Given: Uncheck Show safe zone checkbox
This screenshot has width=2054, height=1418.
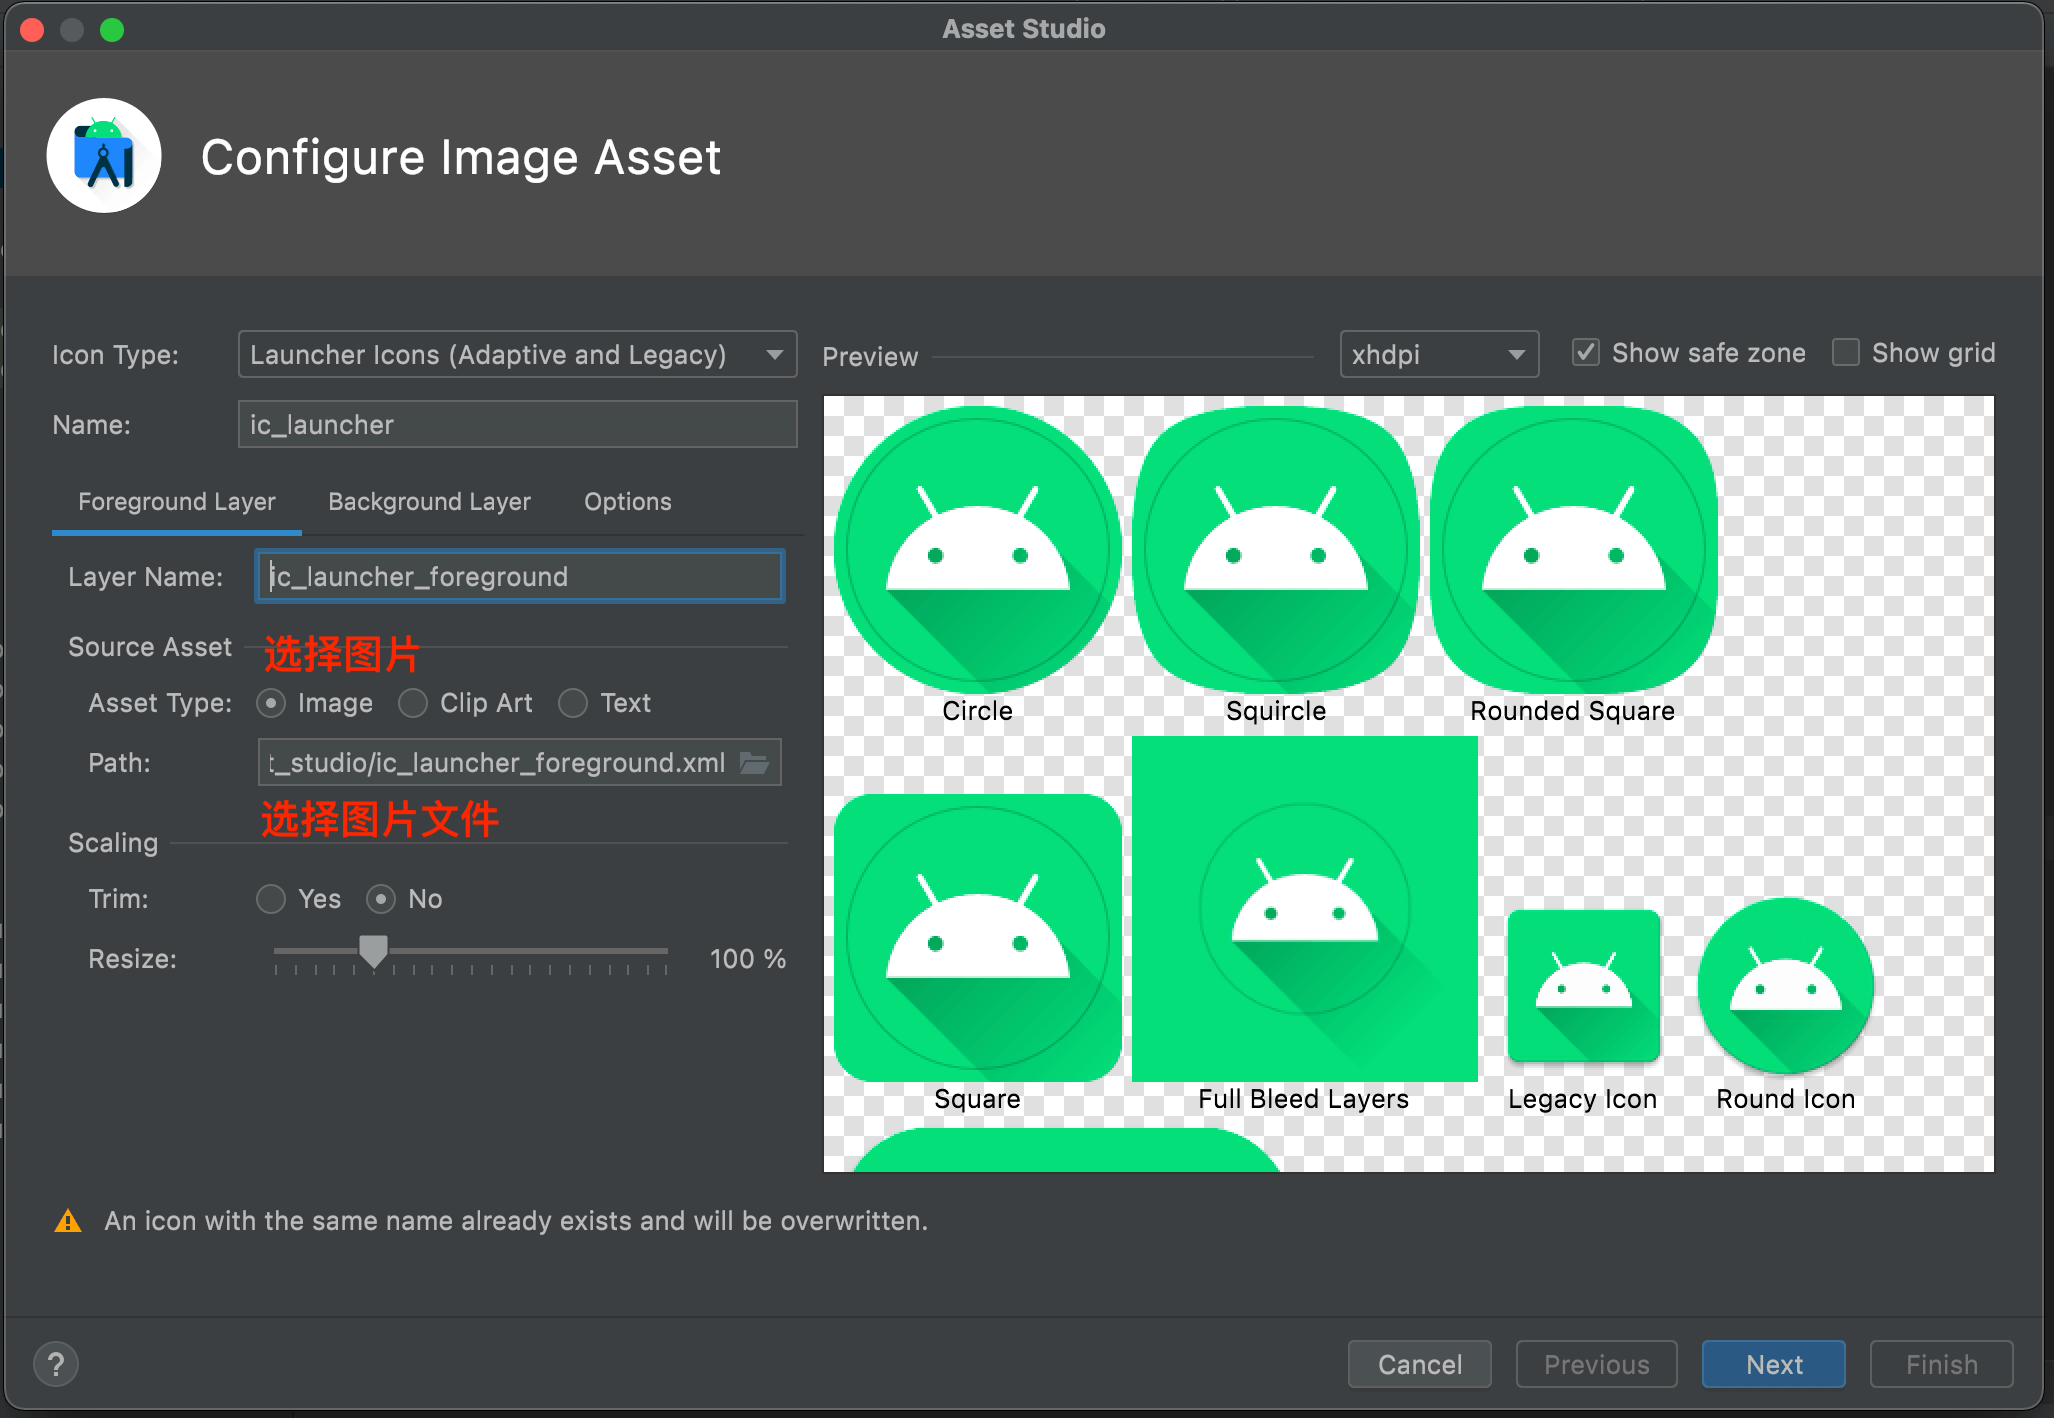Looking at the screenshot, I should (1585, 353).
